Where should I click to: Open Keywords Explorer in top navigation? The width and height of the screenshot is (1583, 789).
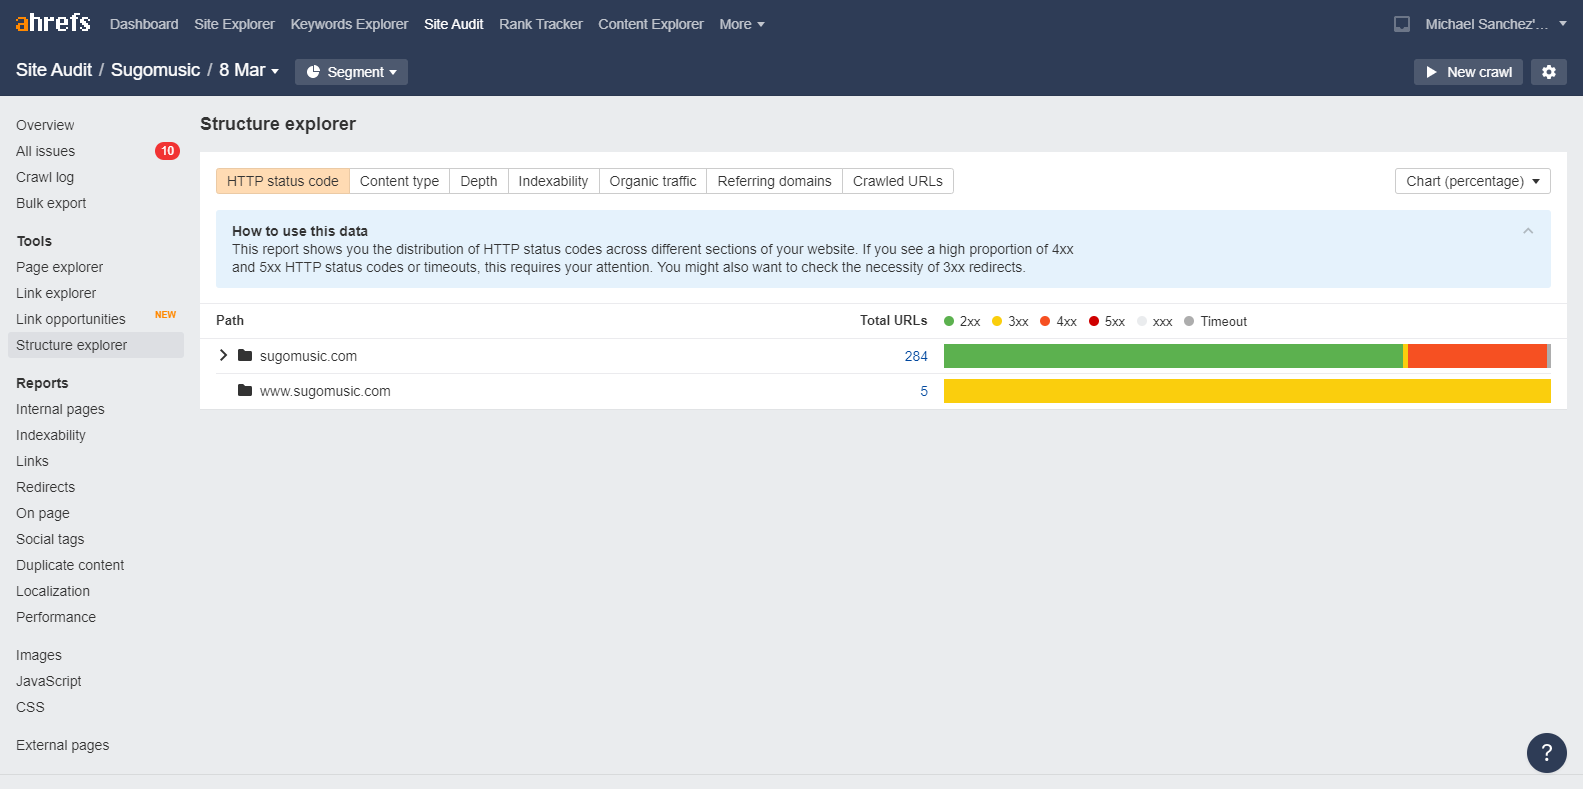pos(349,24)
